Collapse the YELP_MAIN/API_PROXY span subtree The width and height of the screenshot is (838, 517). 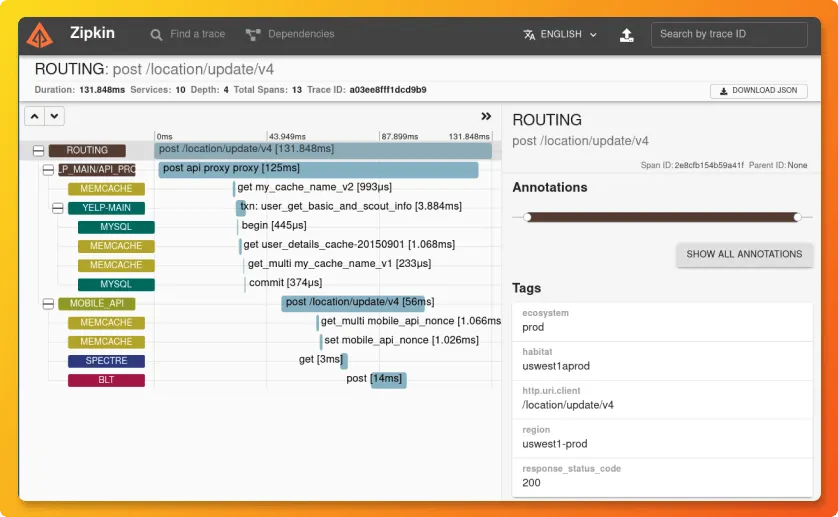coord(48,170)
